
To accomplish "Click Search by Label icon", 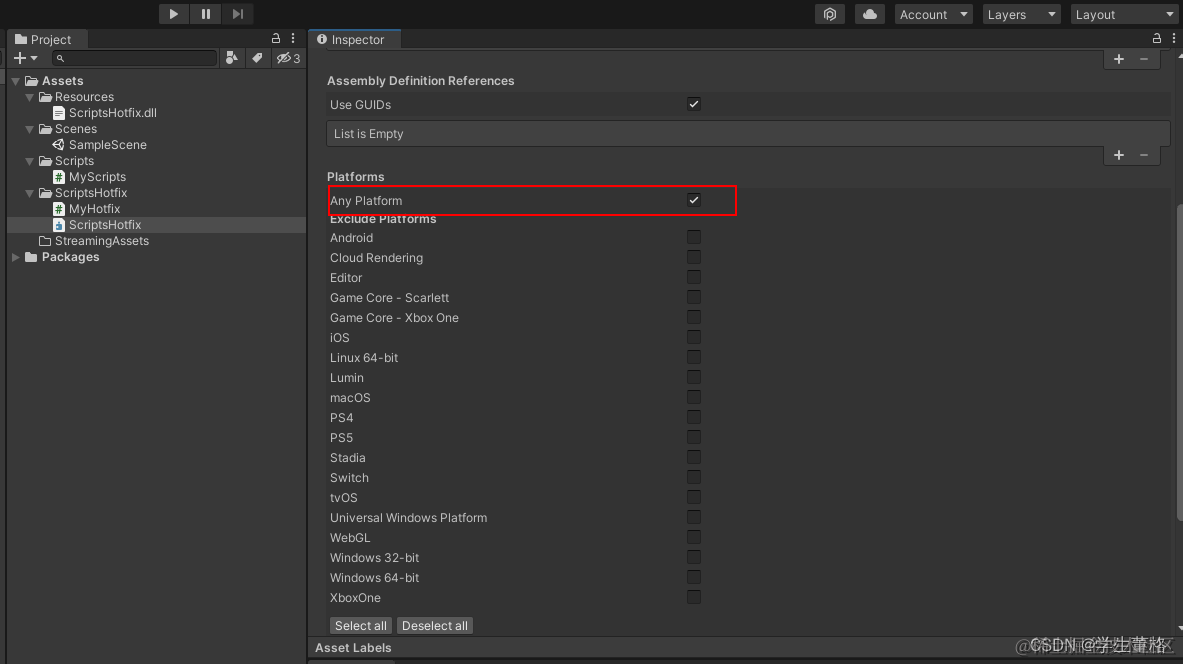I will (257, 58).
